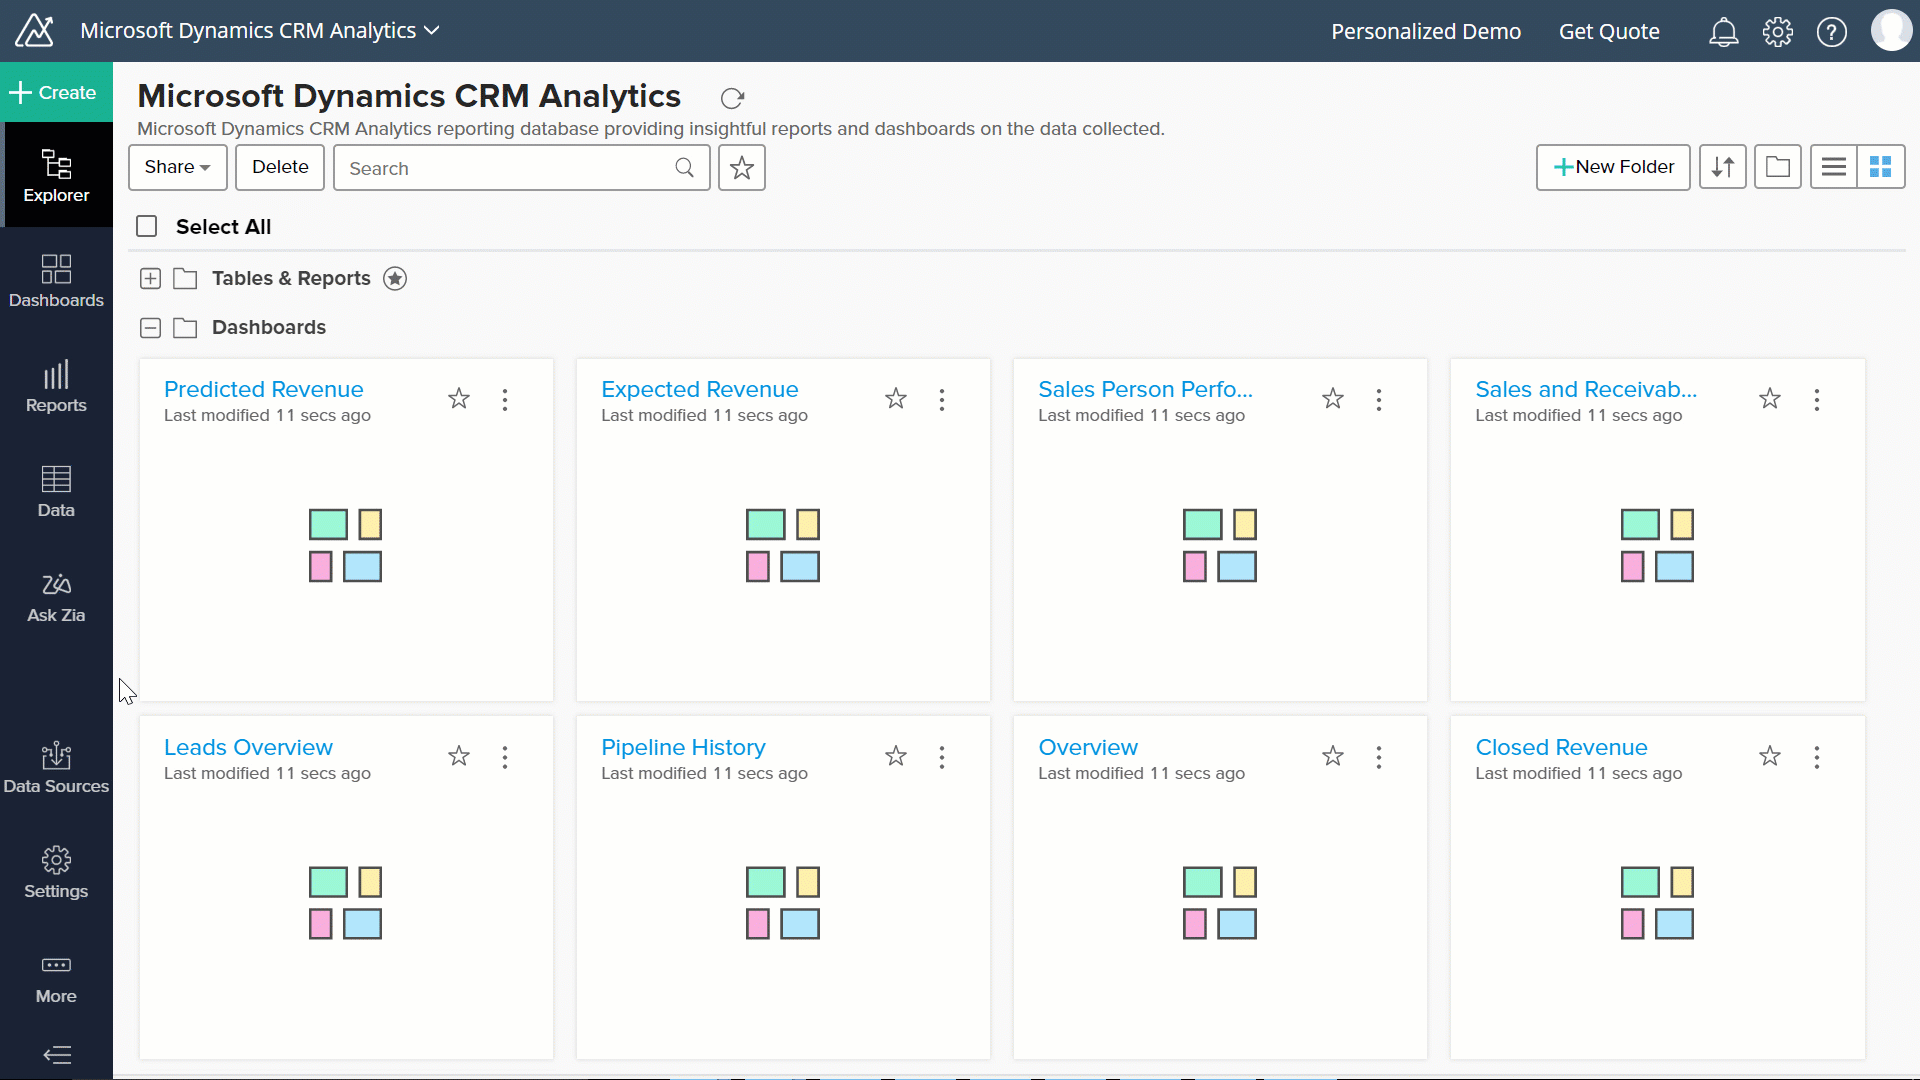This screenshot has width=1920, height=1080.
Task: Open the Data Sources panel
Action: point(56,768)
